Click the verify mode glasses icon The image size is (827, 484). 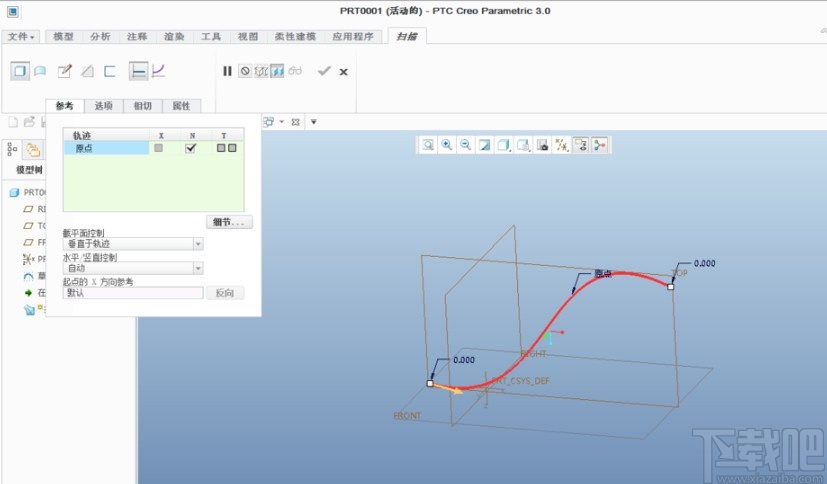tap(295, 71)
